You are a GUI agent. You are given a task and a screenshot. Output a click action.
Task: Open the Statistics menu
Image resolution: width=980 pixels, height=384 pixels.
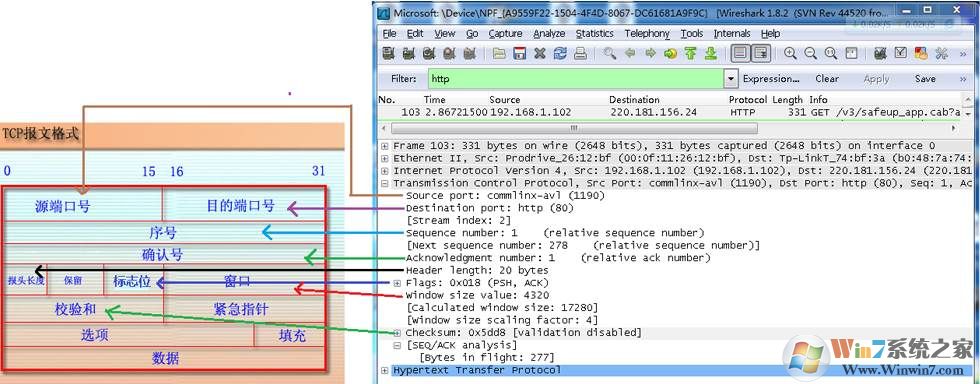pyautogui.click(x=594, y=34)
